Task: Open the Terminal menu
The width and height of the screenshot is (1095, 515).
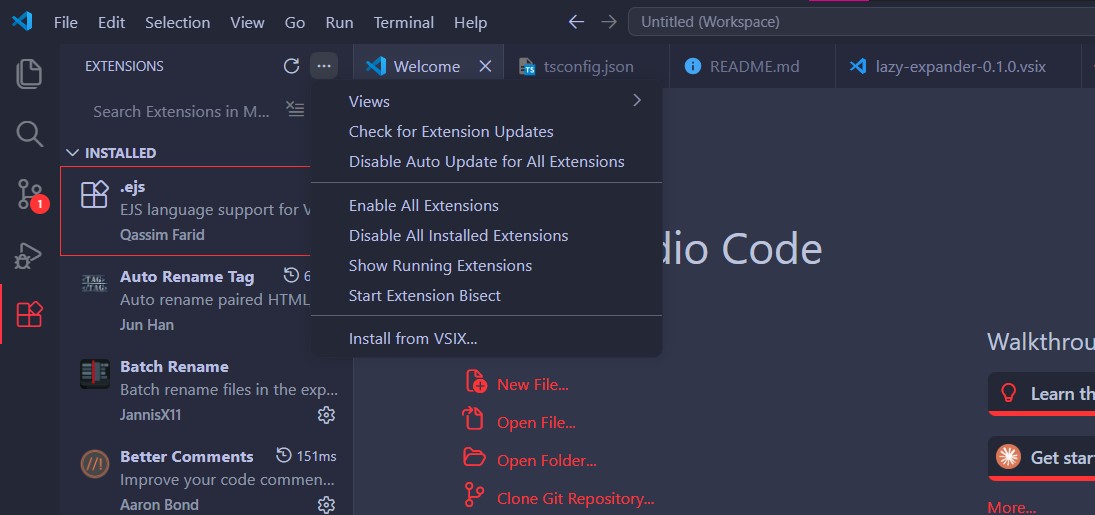Action: click(404, 22)
